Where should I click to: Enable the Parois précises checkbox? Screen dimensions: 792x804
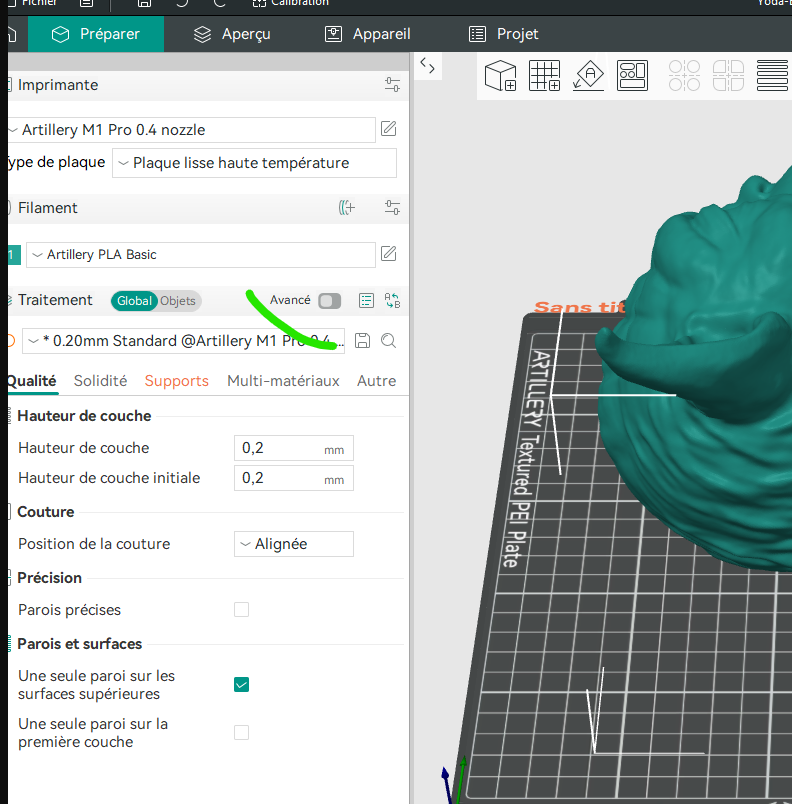[241, 610]
